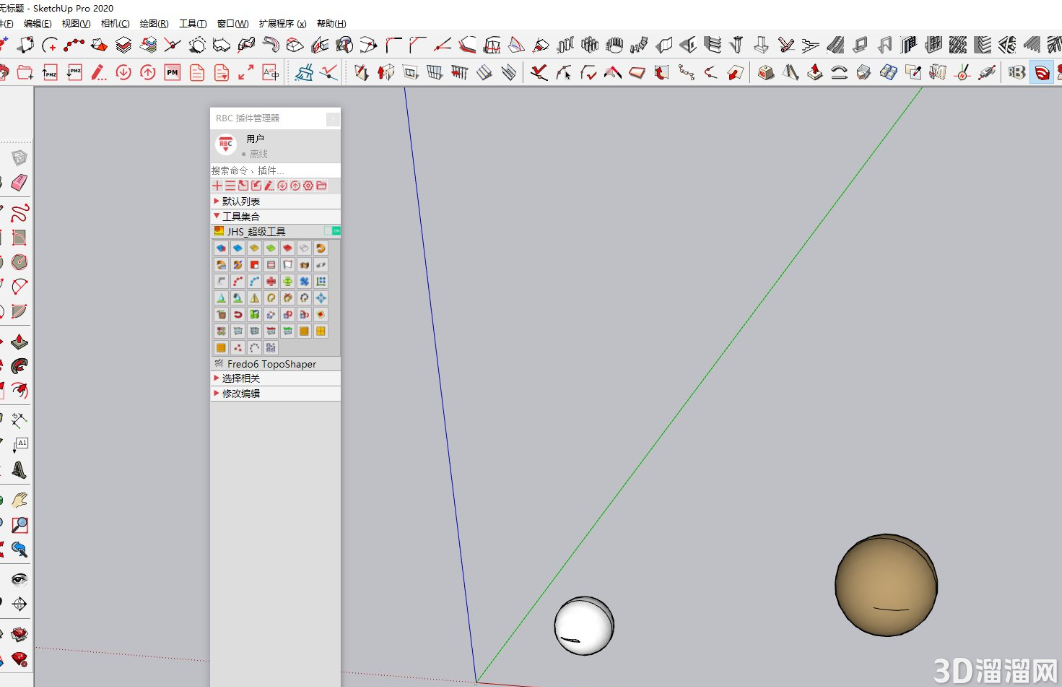Screen dimensions: 1062x687
Task: Click the red magnet-shaped icon in JHS grid
Action: (x=238, y=314)
